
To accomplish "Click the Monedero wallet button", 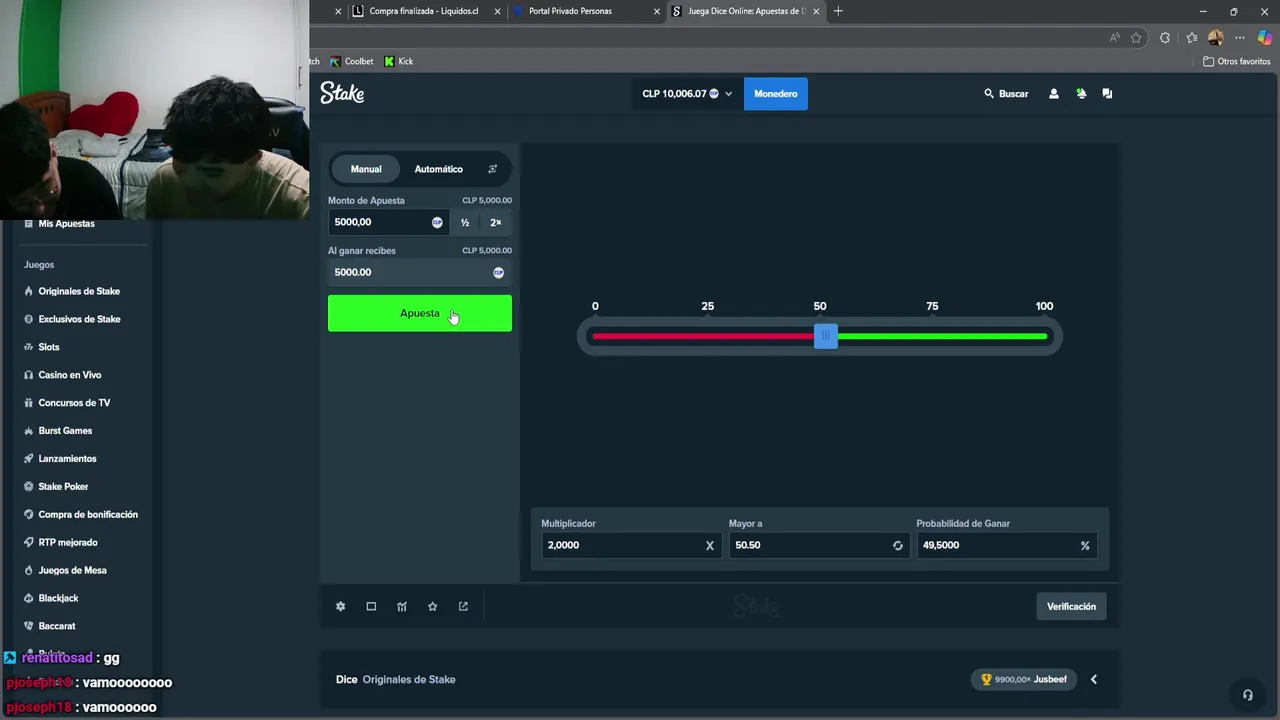I will [776, 93].
